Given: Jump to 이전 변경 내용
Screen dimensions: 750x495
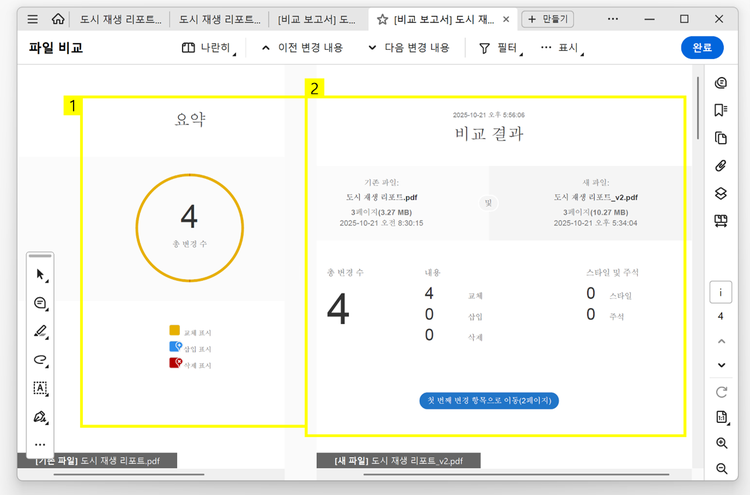Looking at the screenshot, I should click(x=302, y=48).
